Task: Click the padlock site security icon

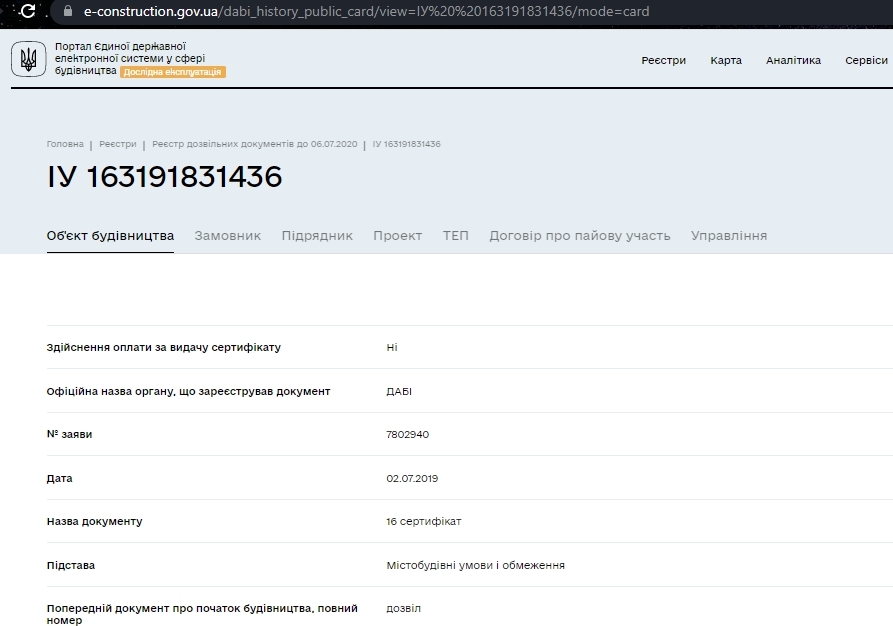Action: 68,11
